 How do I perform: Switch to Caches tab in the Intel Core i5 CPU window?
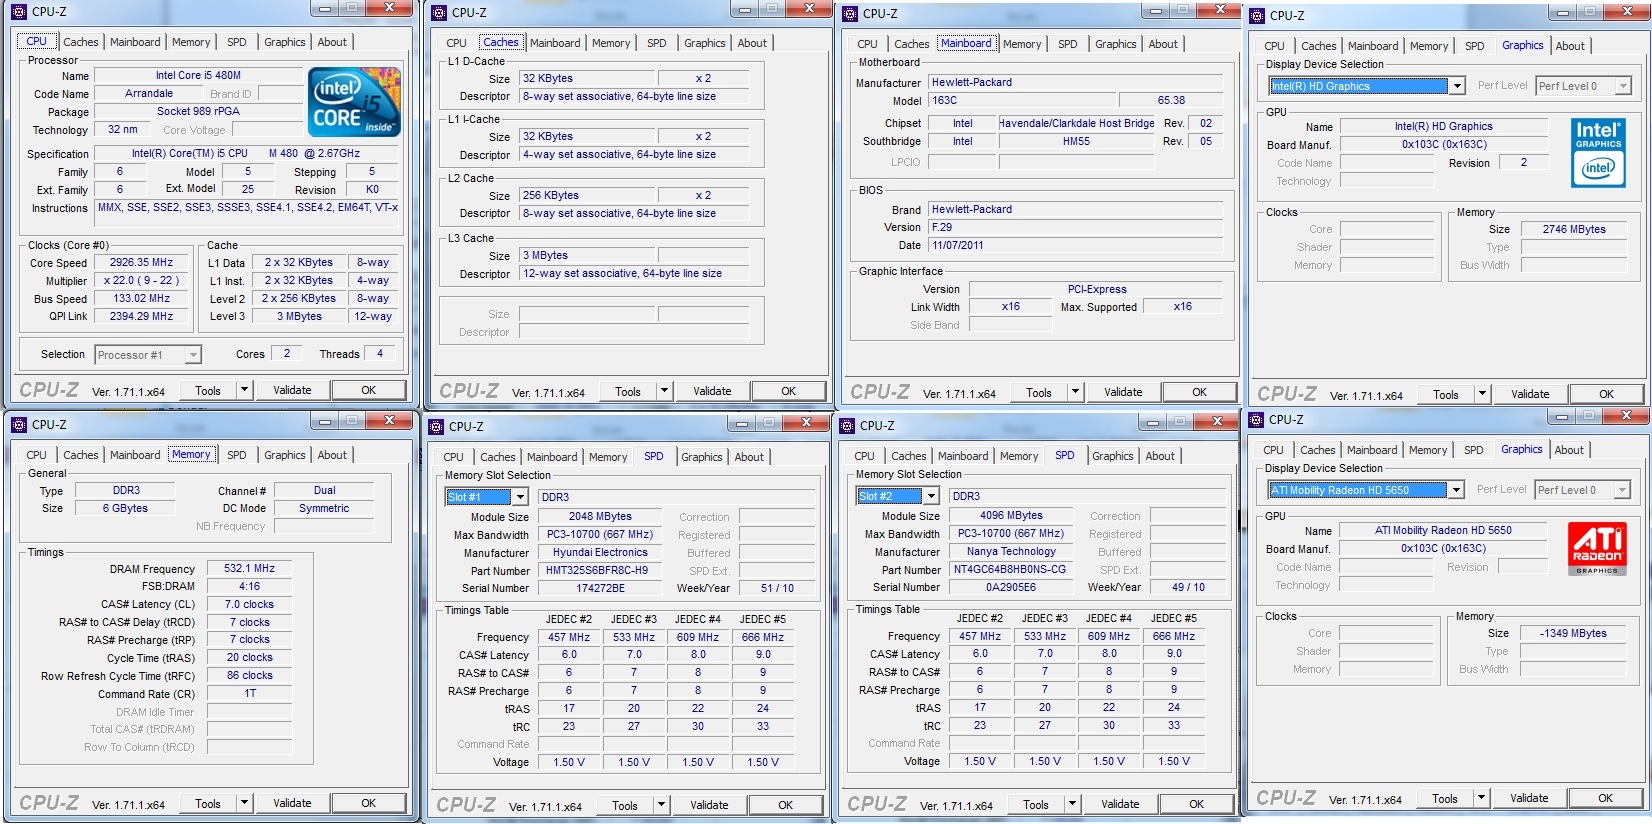point(81,42)
